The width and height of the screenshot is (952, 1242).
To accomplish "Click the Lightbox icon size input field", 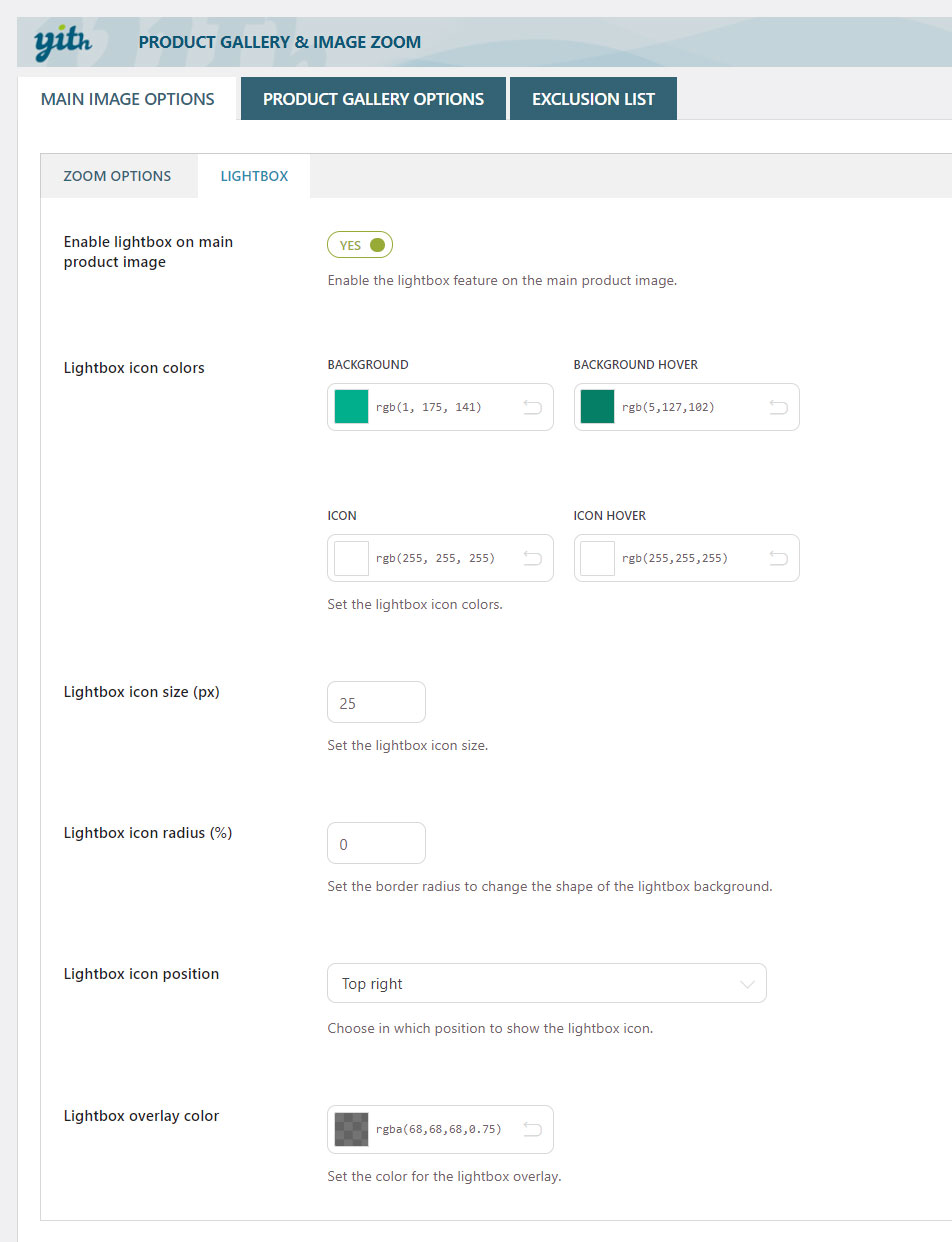I will (376, 703).
